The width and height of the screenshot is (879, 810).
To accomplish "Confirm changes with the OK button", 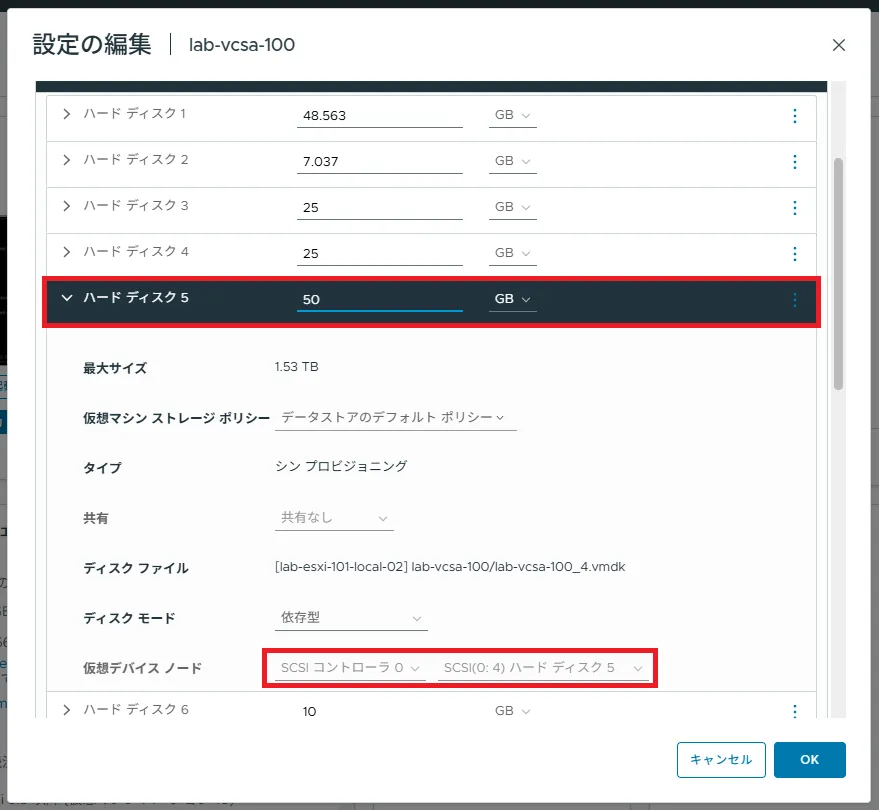I will 809,760.
